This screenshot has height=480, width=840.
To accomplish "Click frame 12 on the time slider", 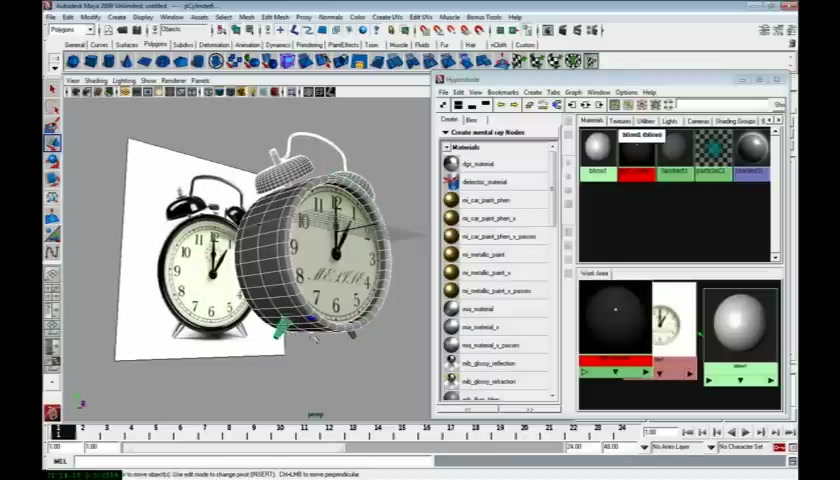I will (x=329, y=430).
